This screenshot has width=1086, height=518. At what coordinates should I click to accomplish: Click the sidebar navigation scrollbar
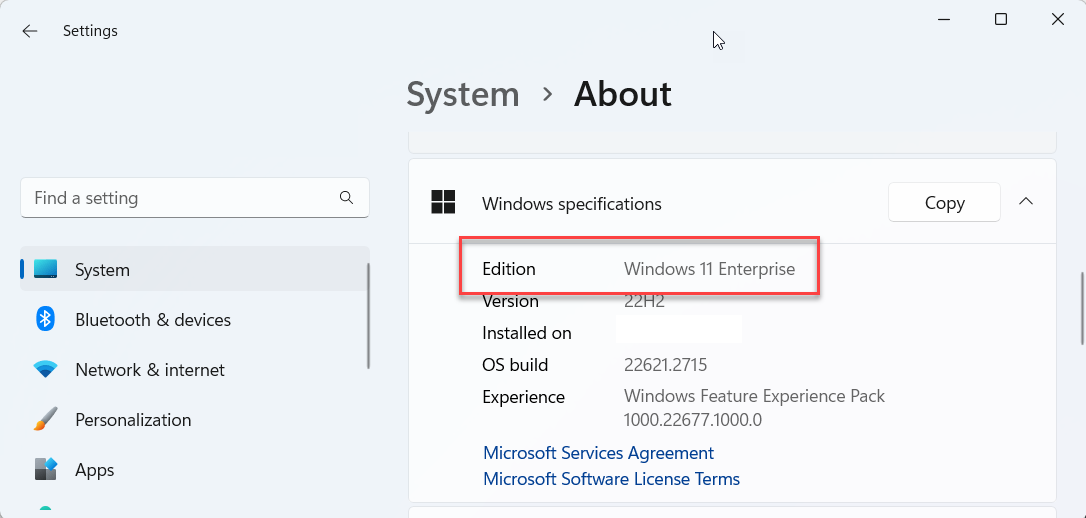point(368,316)
